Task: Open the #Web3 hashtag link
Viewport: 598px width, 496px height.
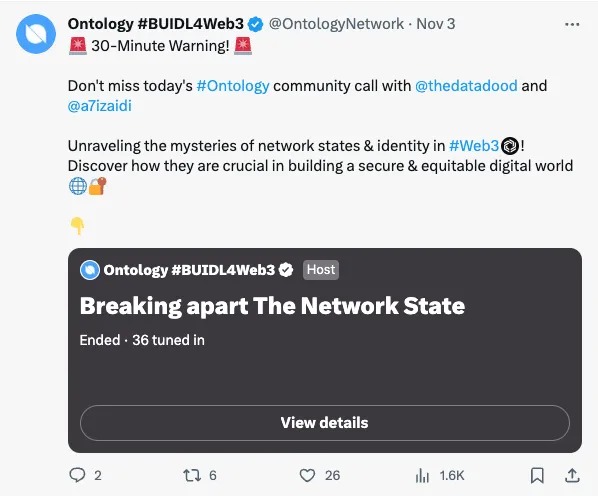Action: tap(474, 146)
